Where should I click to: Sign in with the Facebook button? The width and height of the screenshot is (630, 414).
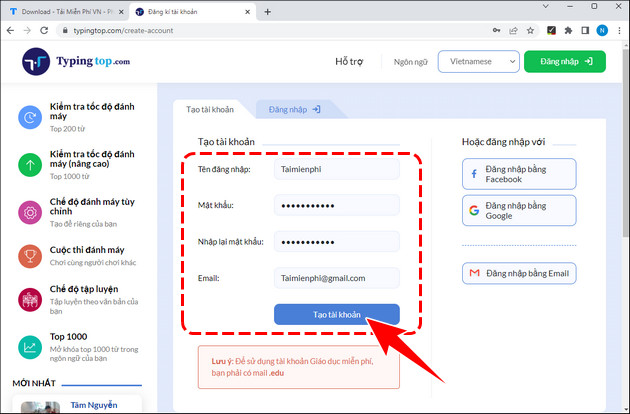519,174
